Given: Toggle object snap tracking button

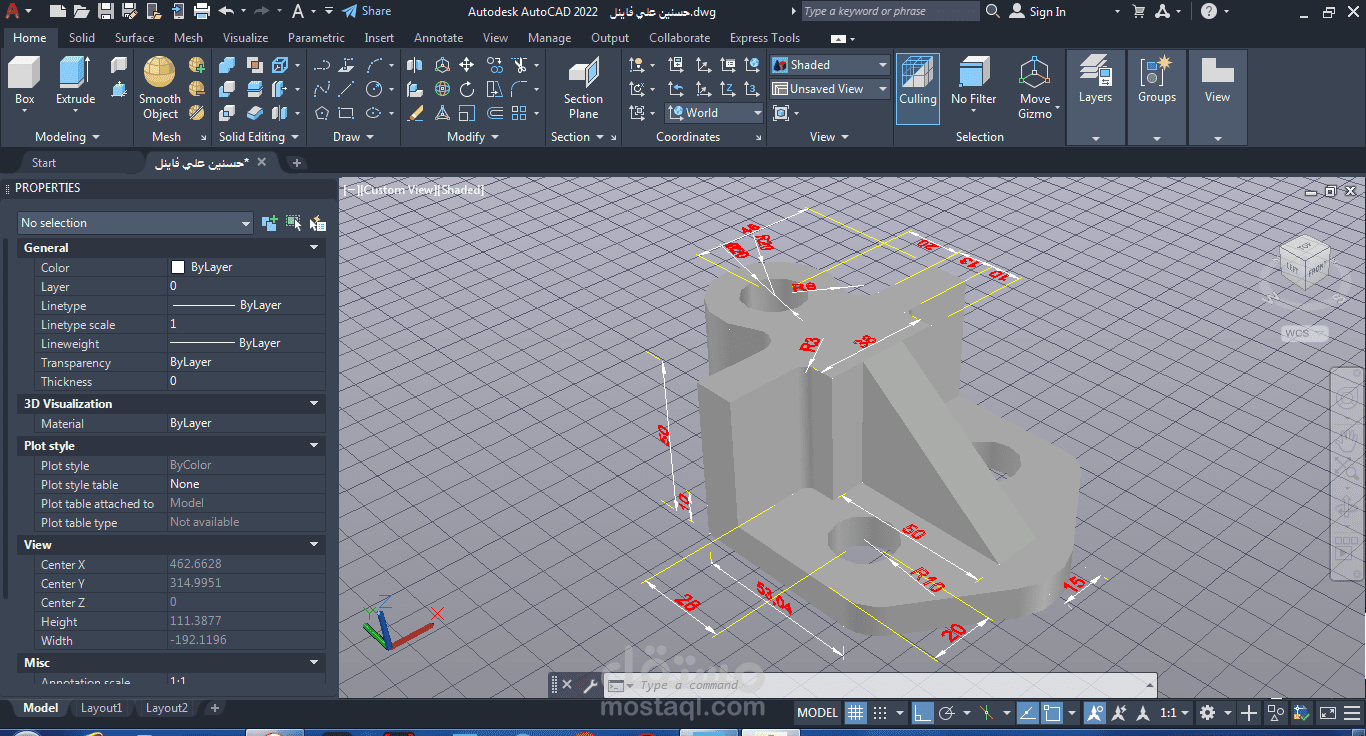Looking at the screenshot, I should coord(1027,713).
